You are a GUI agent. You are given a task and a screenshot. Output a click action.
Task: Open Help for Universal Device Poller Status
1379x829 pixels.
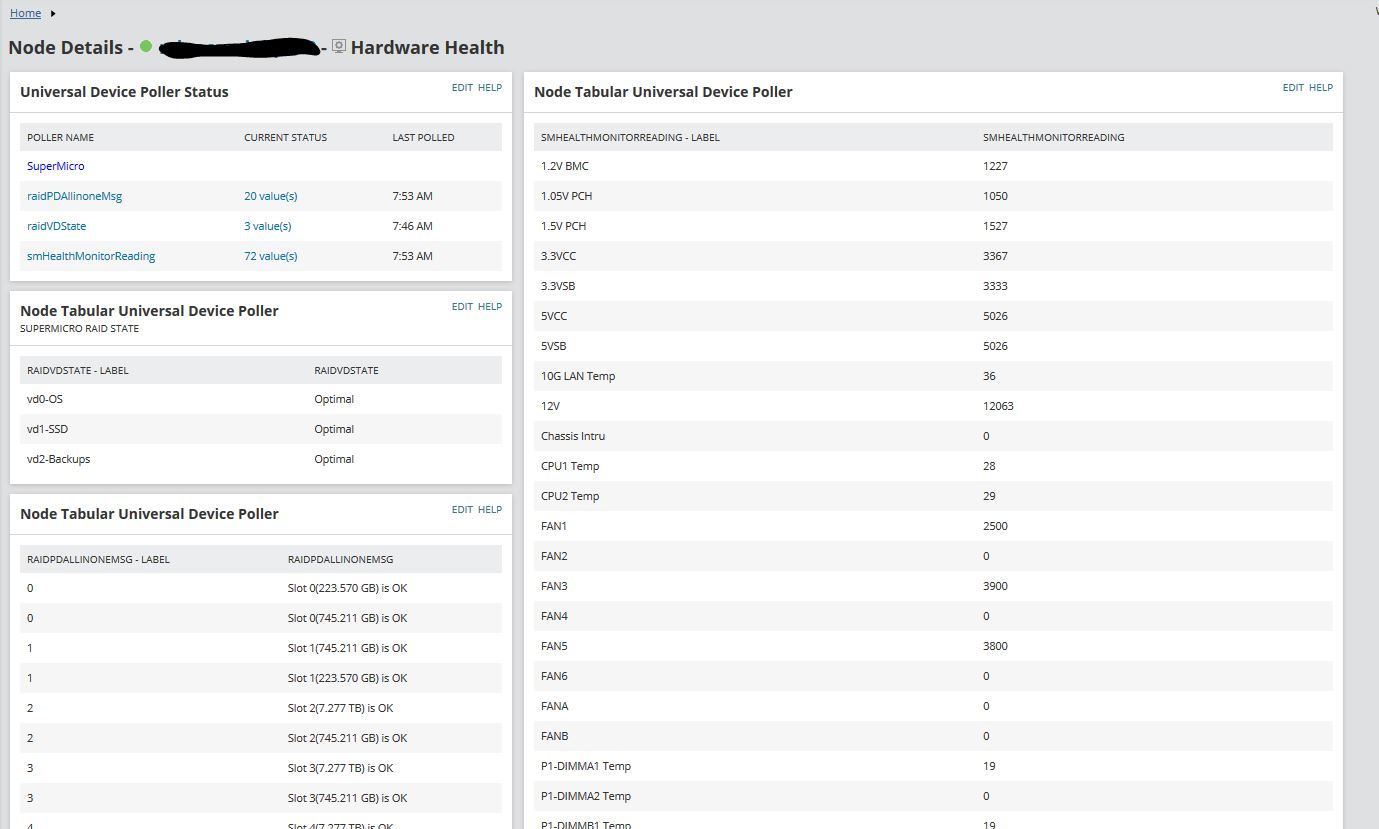490,88
